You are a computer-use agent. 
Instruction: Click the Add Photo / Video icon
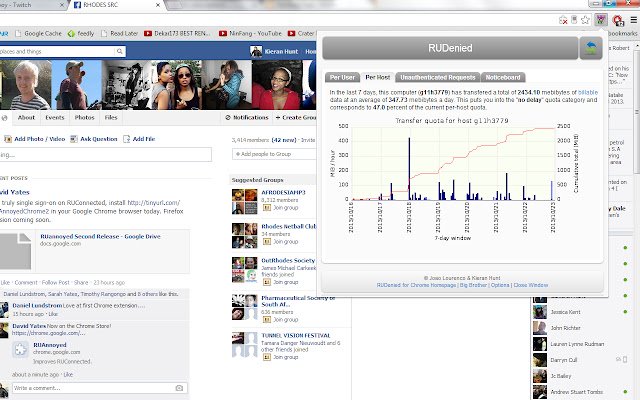[x=8, y=139]
